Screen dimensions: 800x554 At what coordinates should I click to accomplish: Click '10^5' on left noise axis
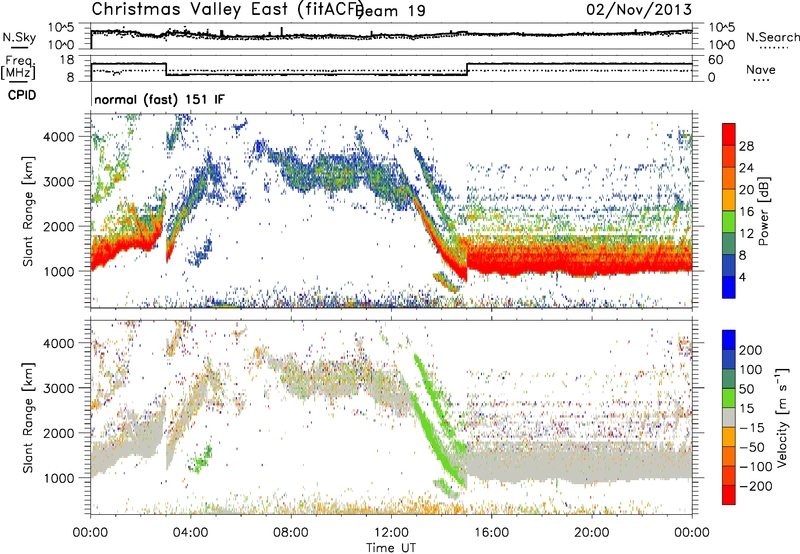61,27
